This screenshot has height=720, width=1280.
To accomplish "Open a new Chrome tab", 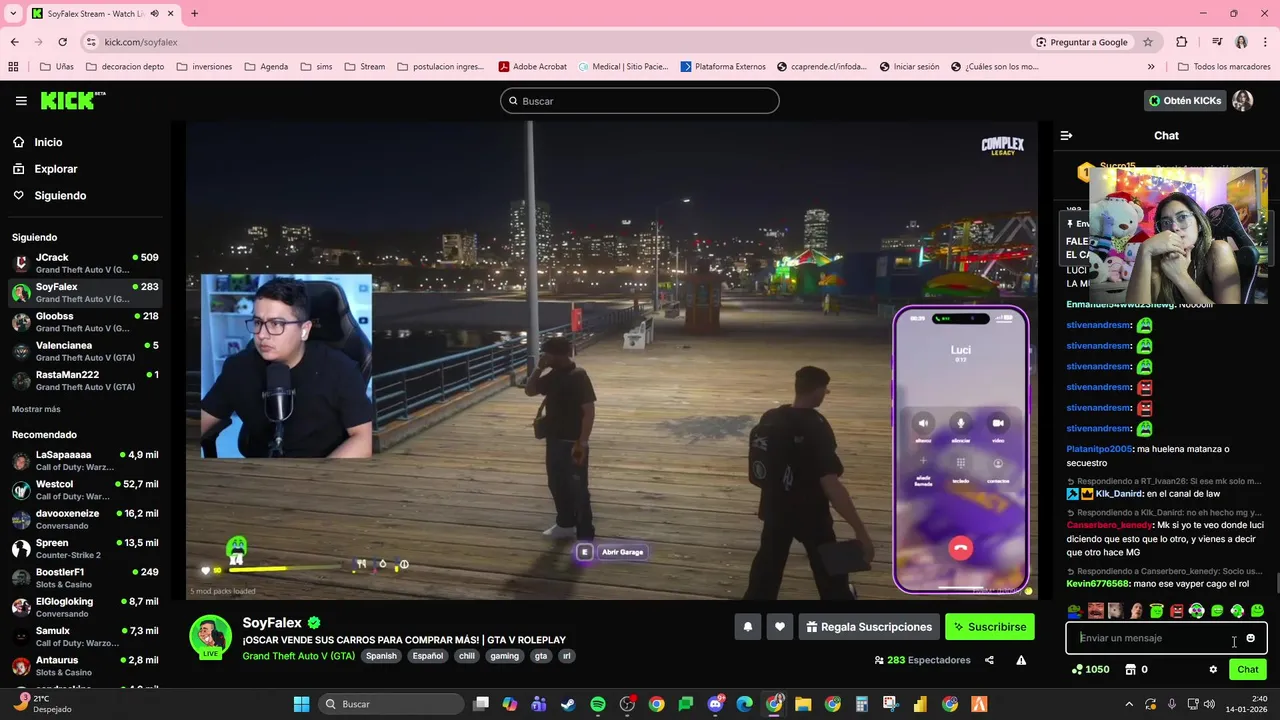I will 194,14.
